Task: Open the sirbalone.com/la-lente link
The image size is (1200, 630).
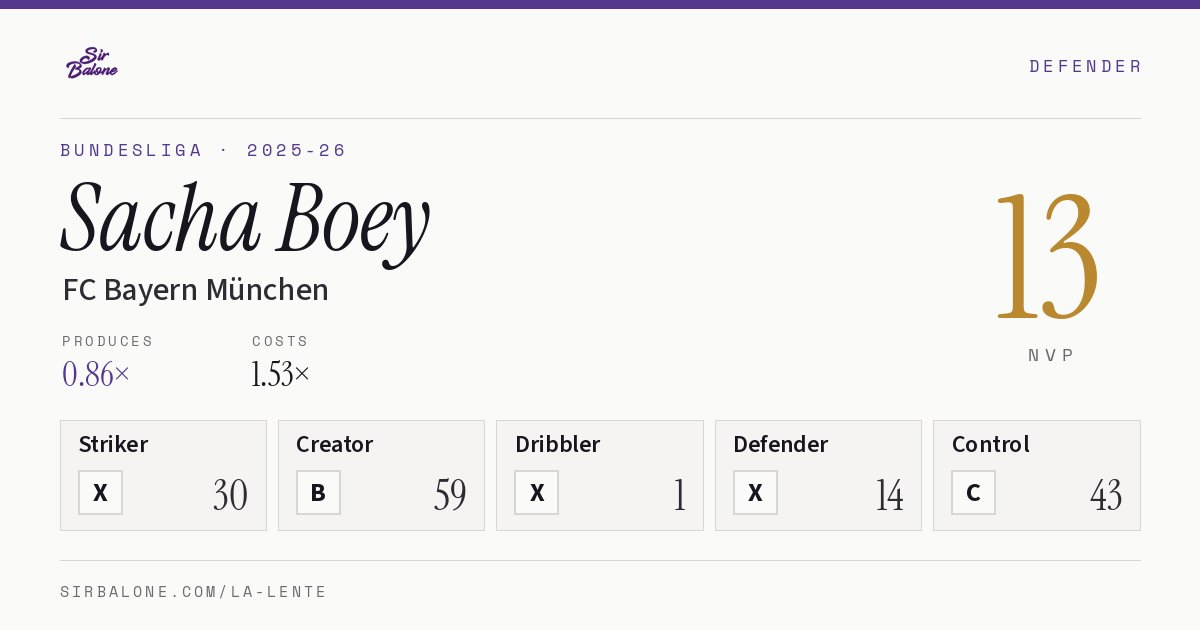Action: click(194, 592)
